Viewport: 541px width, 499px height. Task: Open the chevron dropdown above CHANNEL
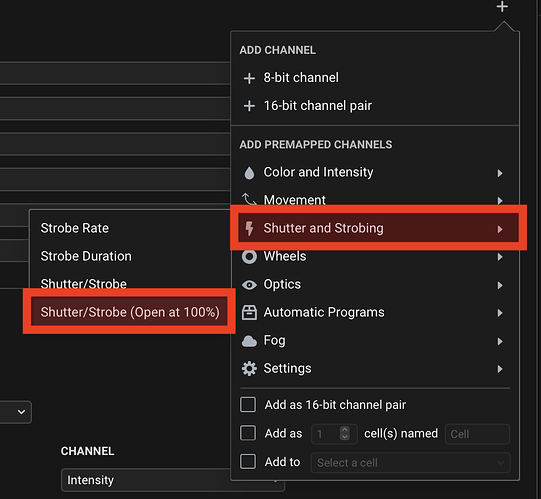tap(21, 412)
